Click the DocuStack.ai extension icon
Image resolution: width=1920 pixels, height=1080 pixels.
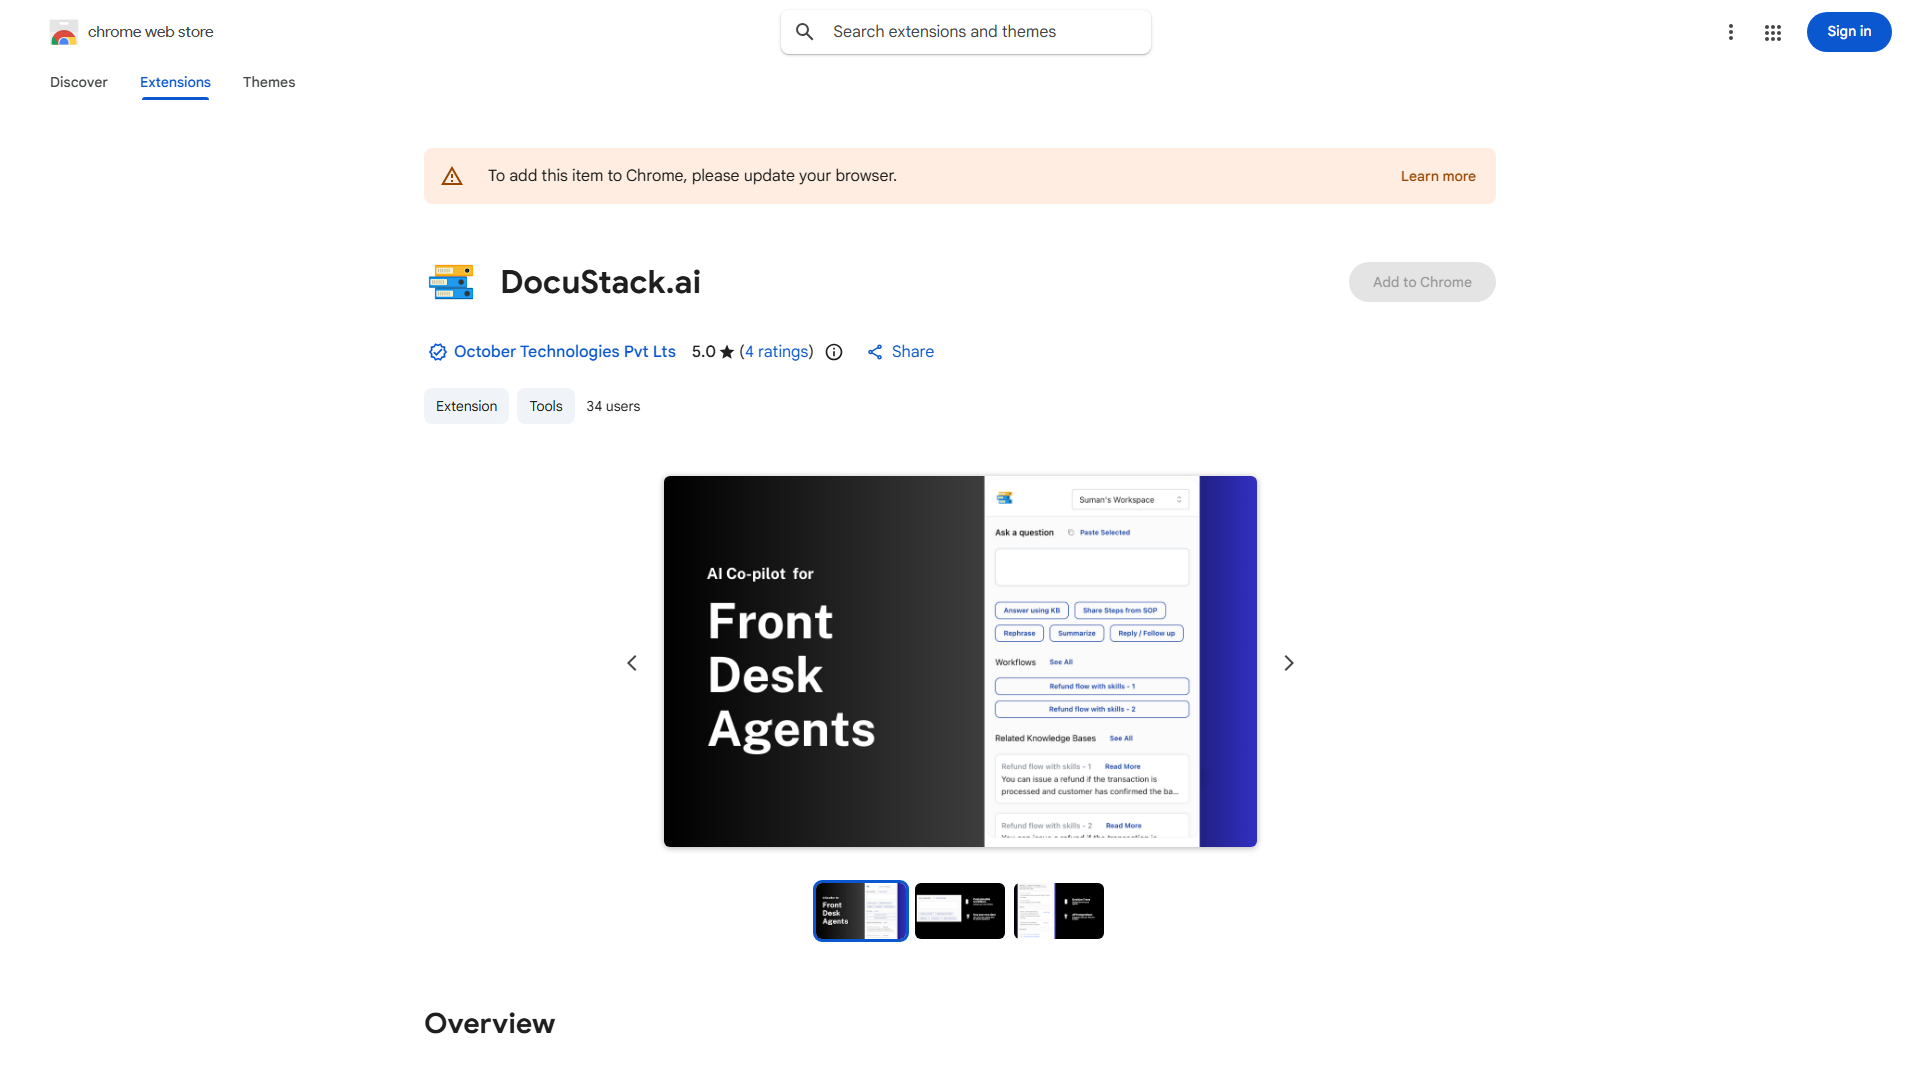click(x=451, y=282)
